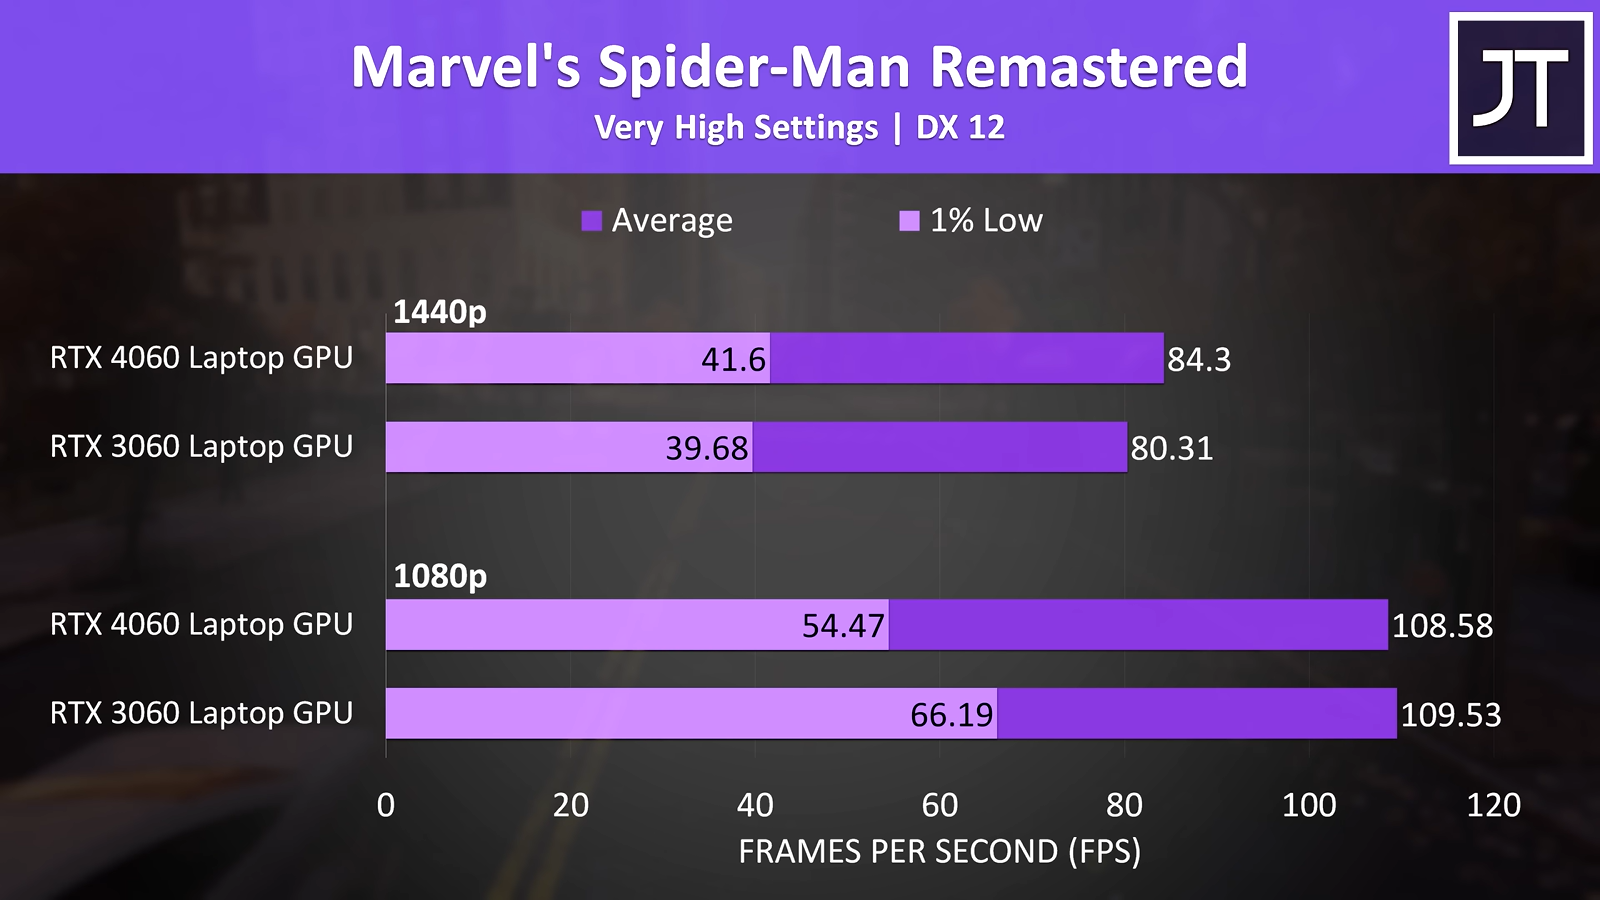
Task: Click the 54.47 value on the bar
Action: coord(843,626)
